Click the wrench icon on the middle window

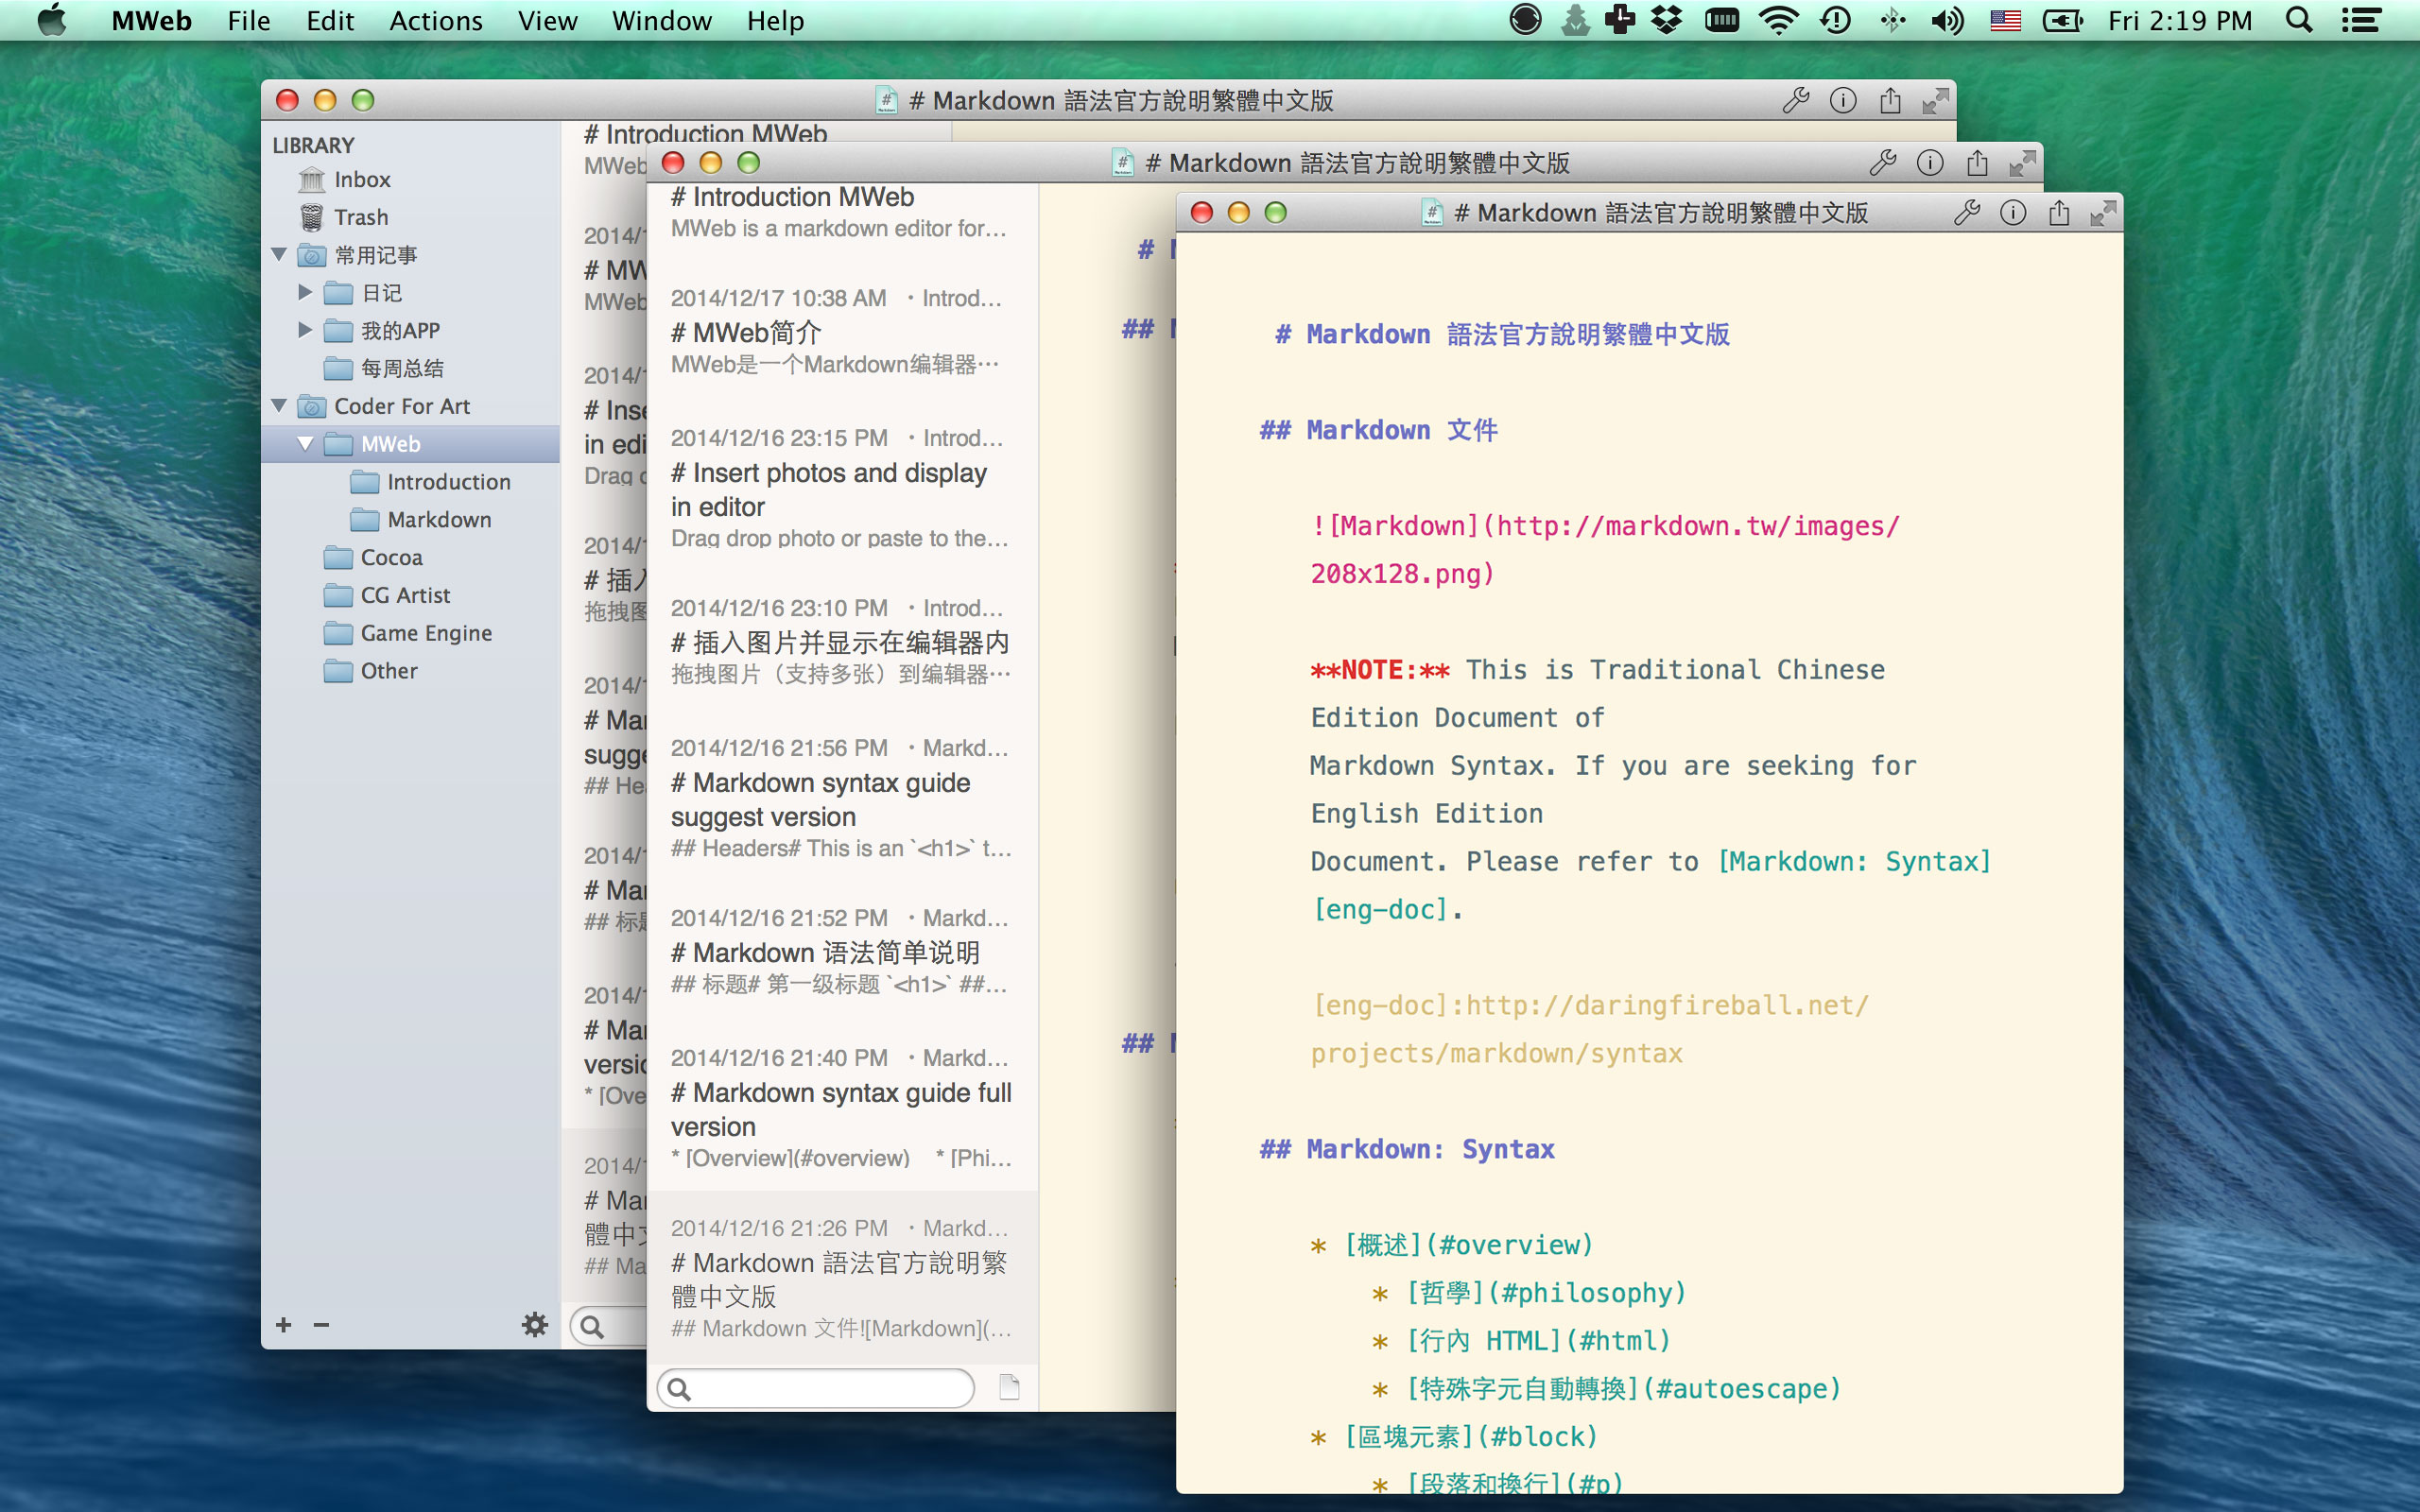pos(1884,162)
